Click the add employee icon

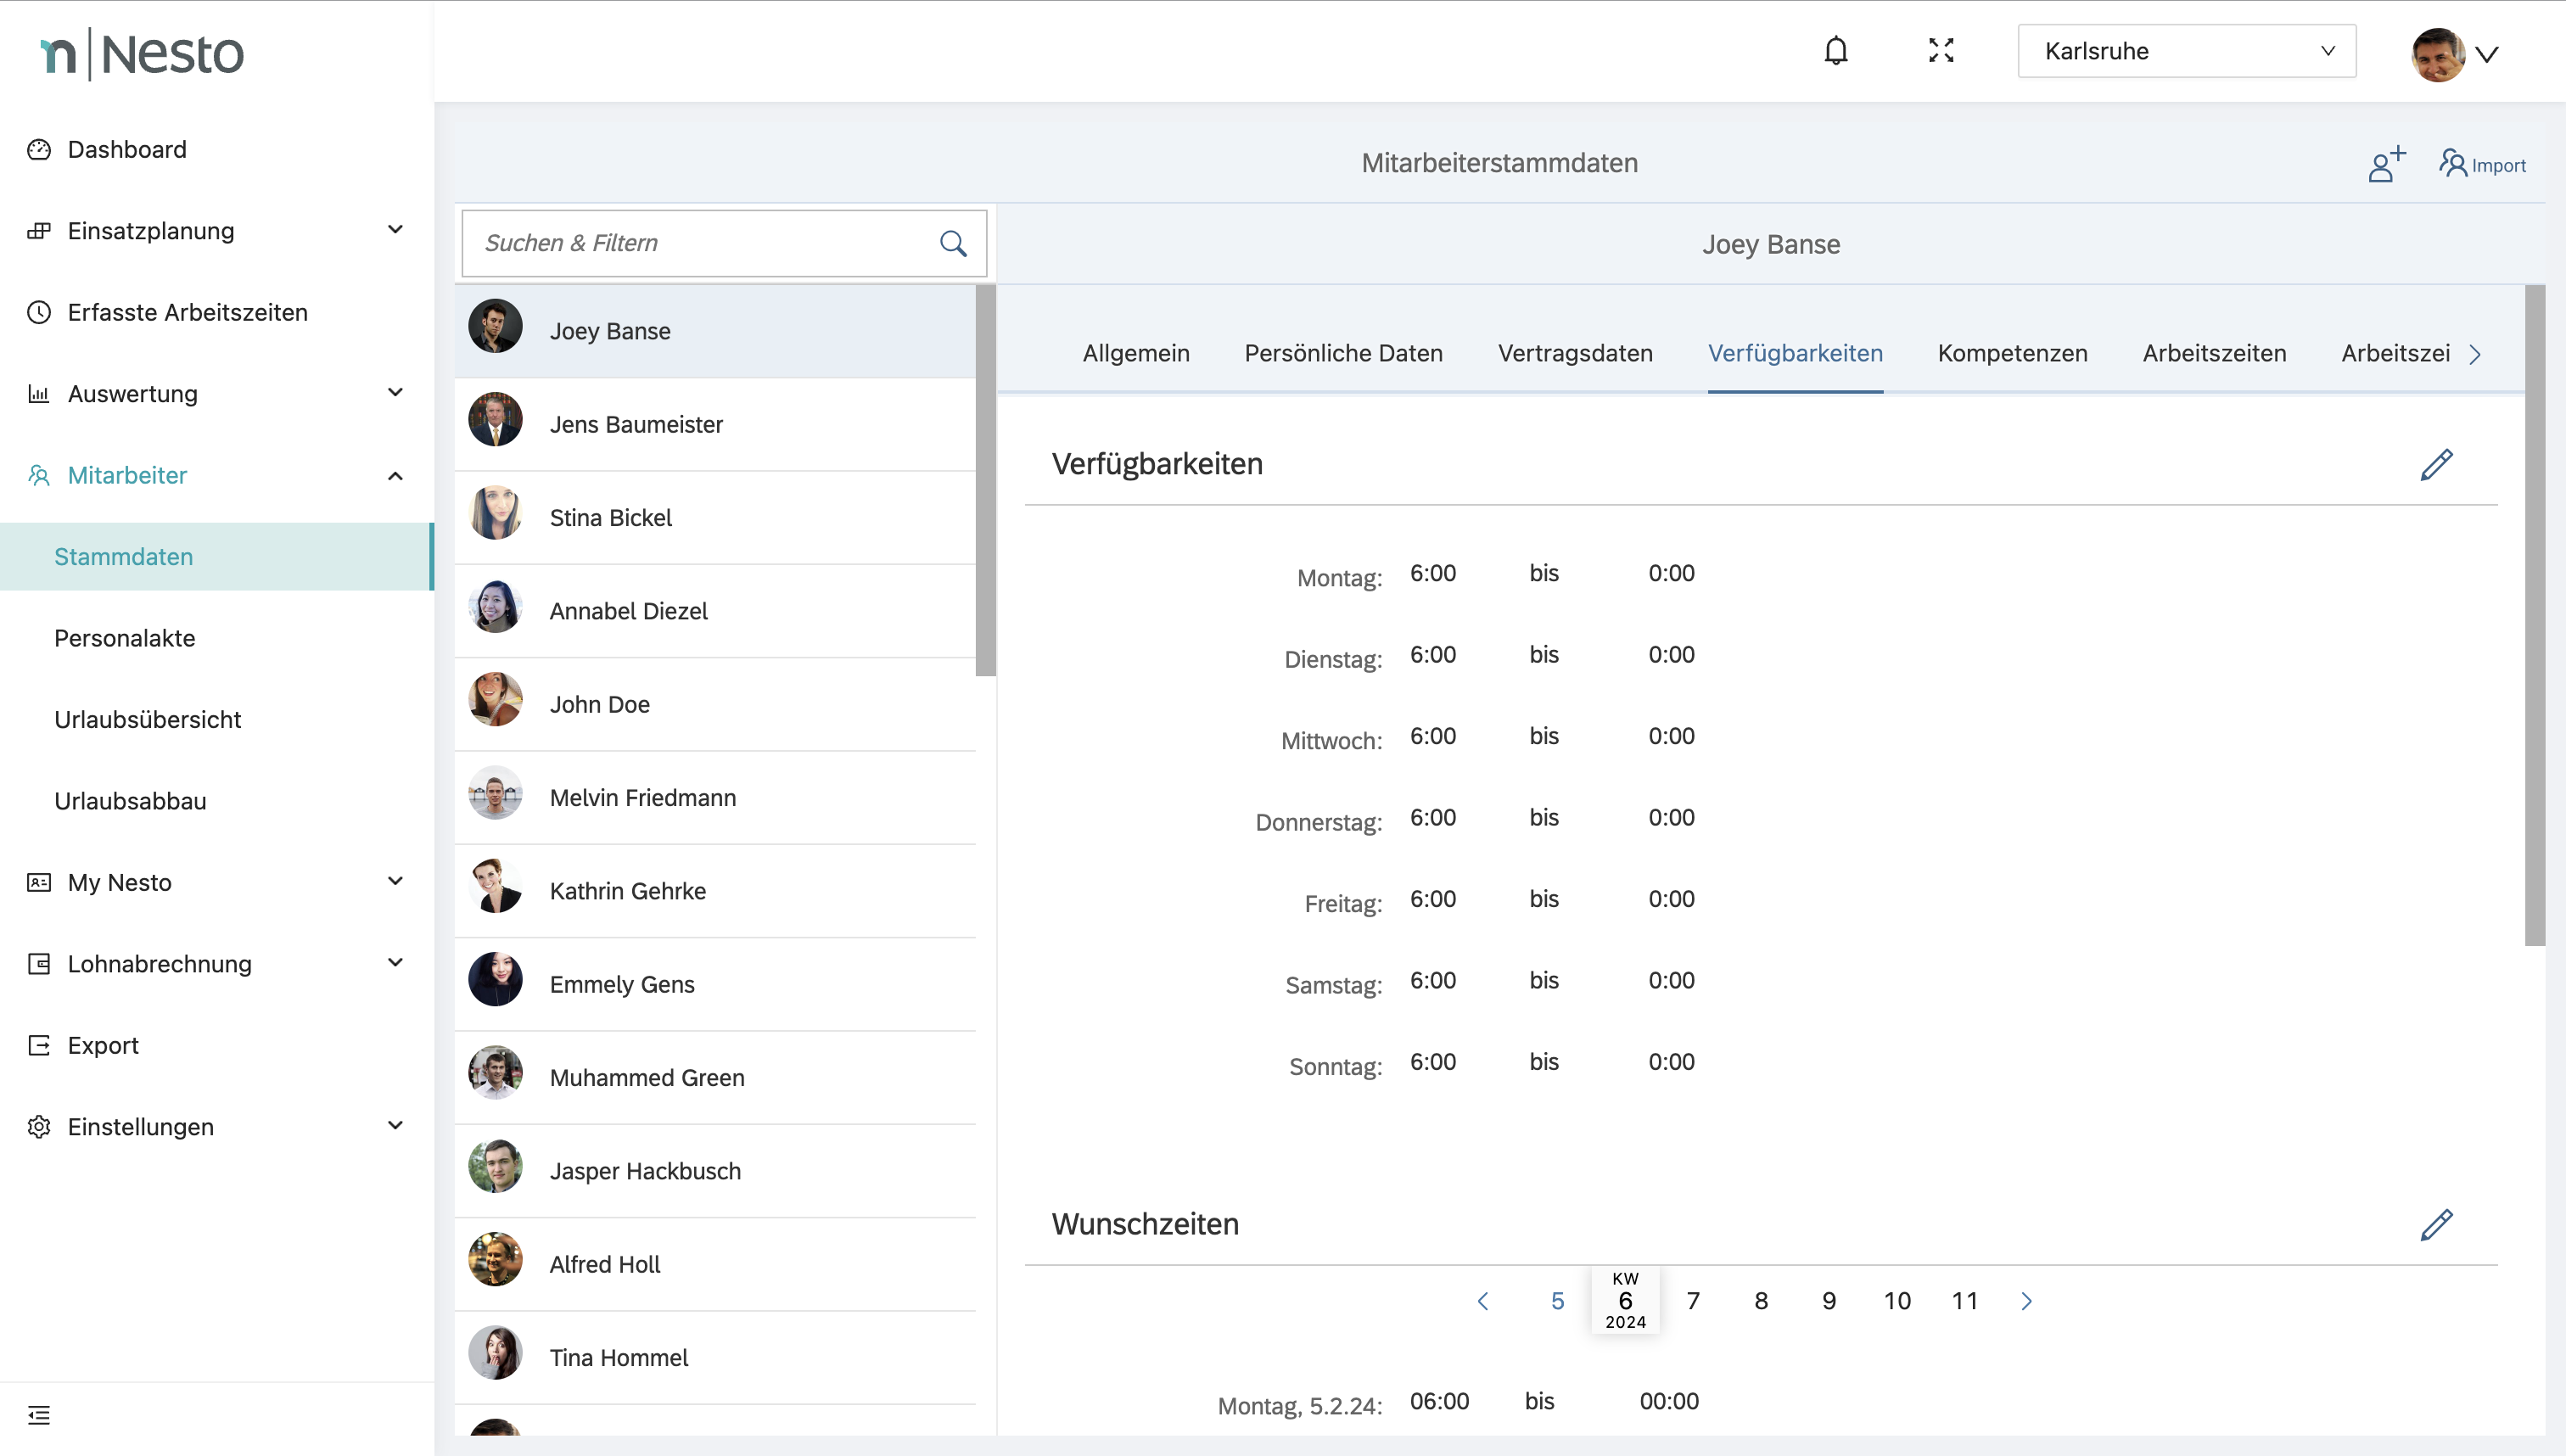click(x=2386, y=164)
